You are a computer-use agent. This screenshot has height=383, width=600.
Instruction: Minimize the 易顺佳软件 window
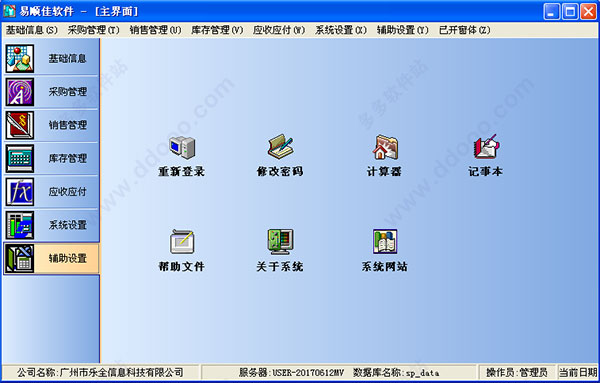pos(551,11)
